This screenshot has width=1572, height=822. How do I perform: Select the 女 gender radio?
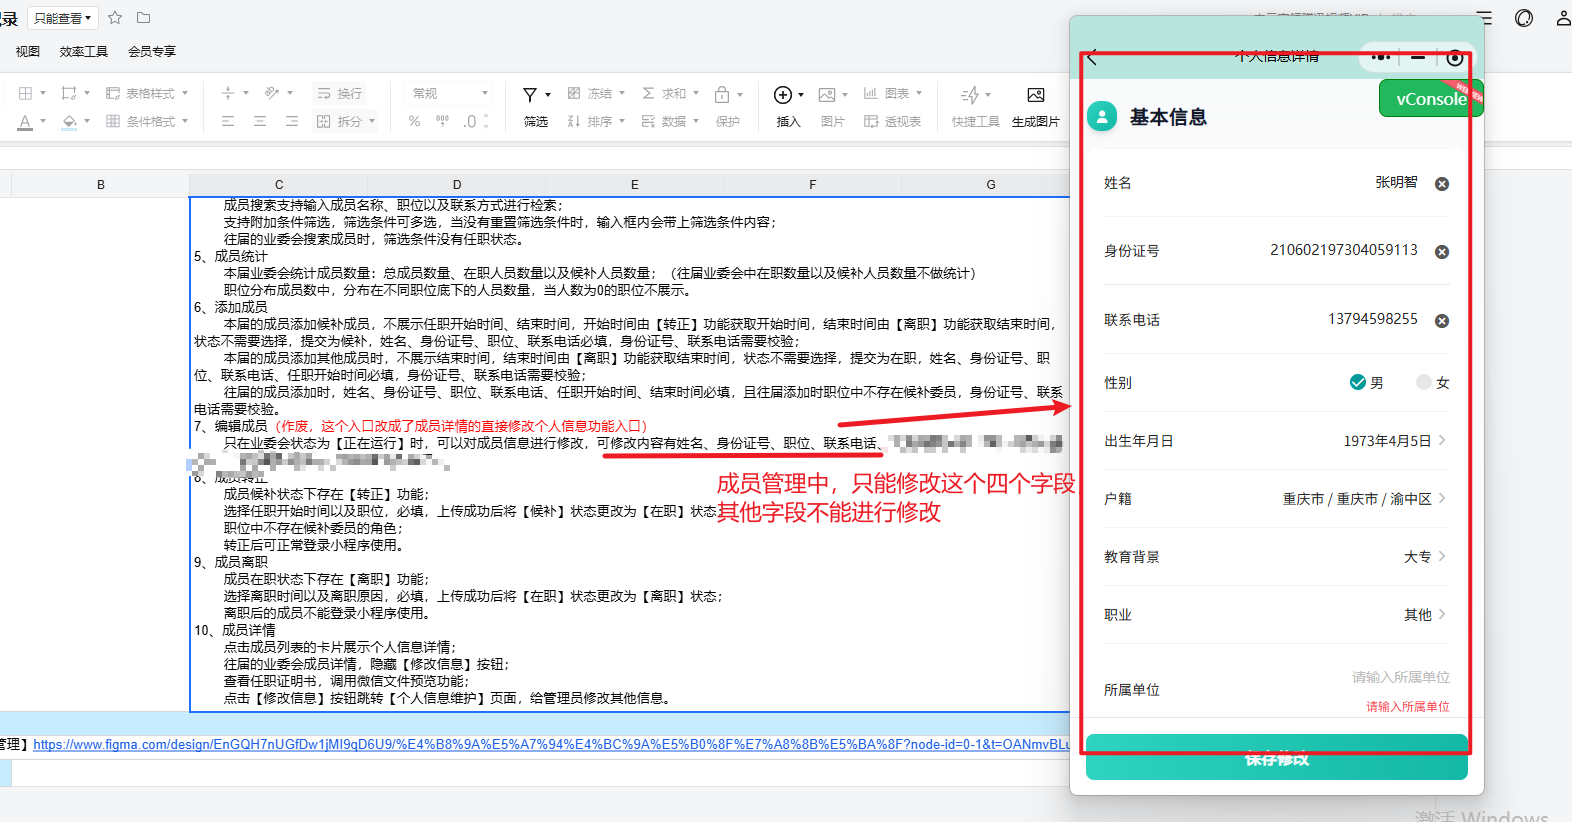(1424, 382)
